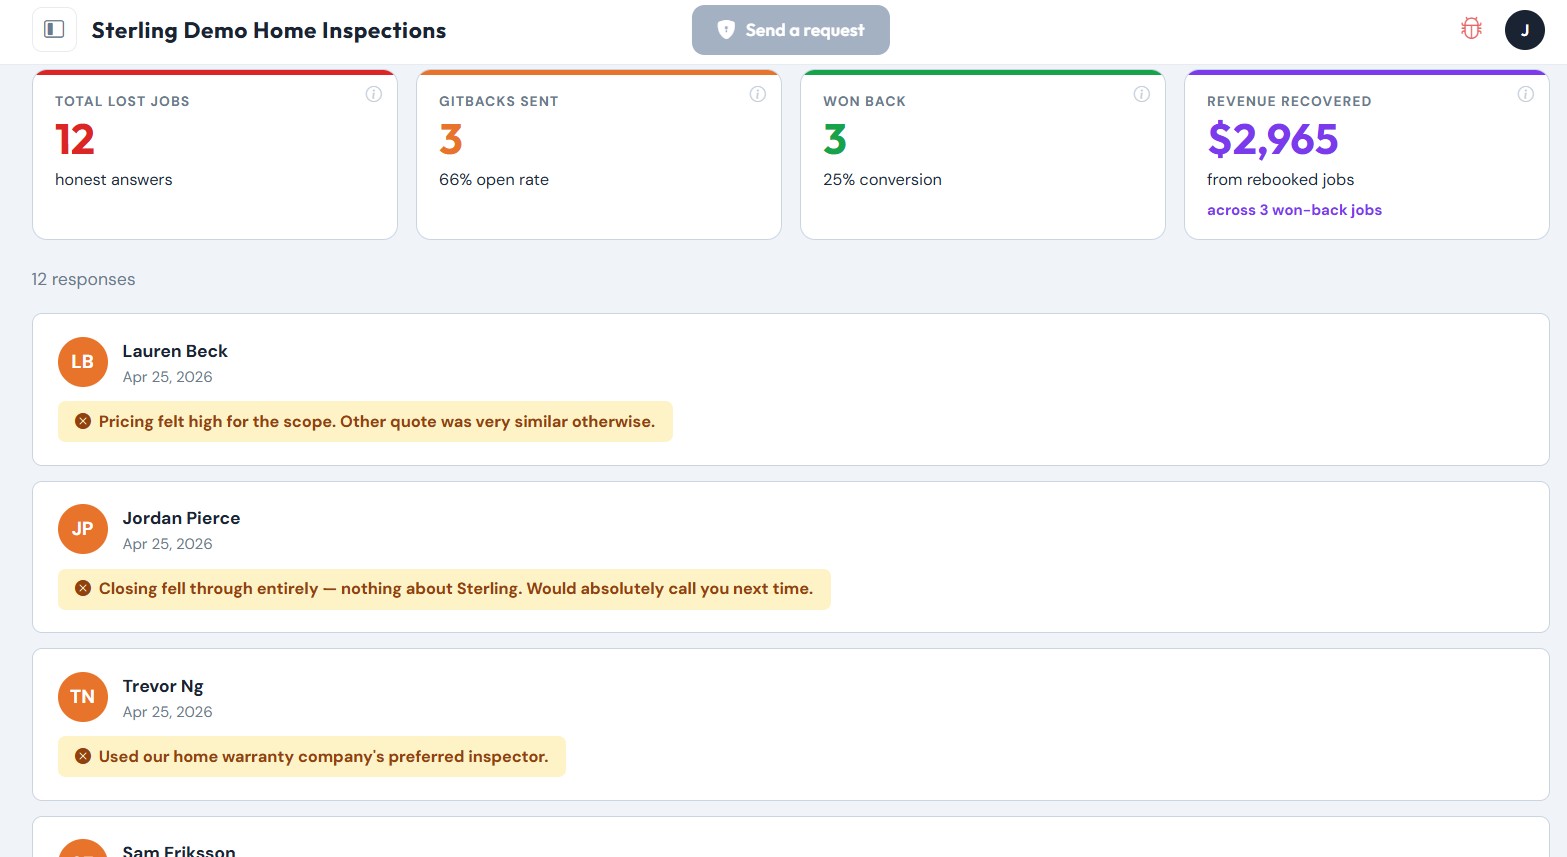
Task: Click the shield icon in Send a request
Action: [726, 30]
